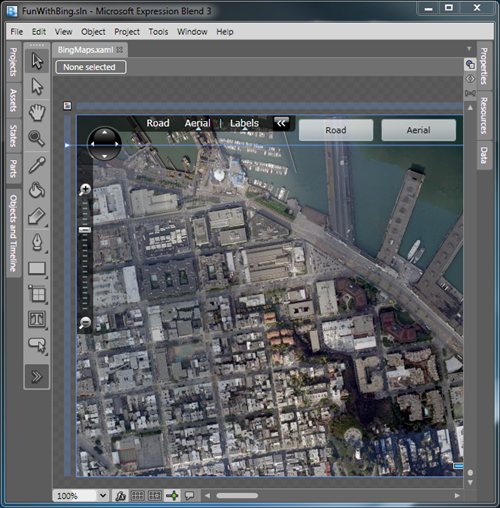Viewport: 500px width, 508px height.
Task: Expand the Resources side panel
Action: (x=484, y=116)
